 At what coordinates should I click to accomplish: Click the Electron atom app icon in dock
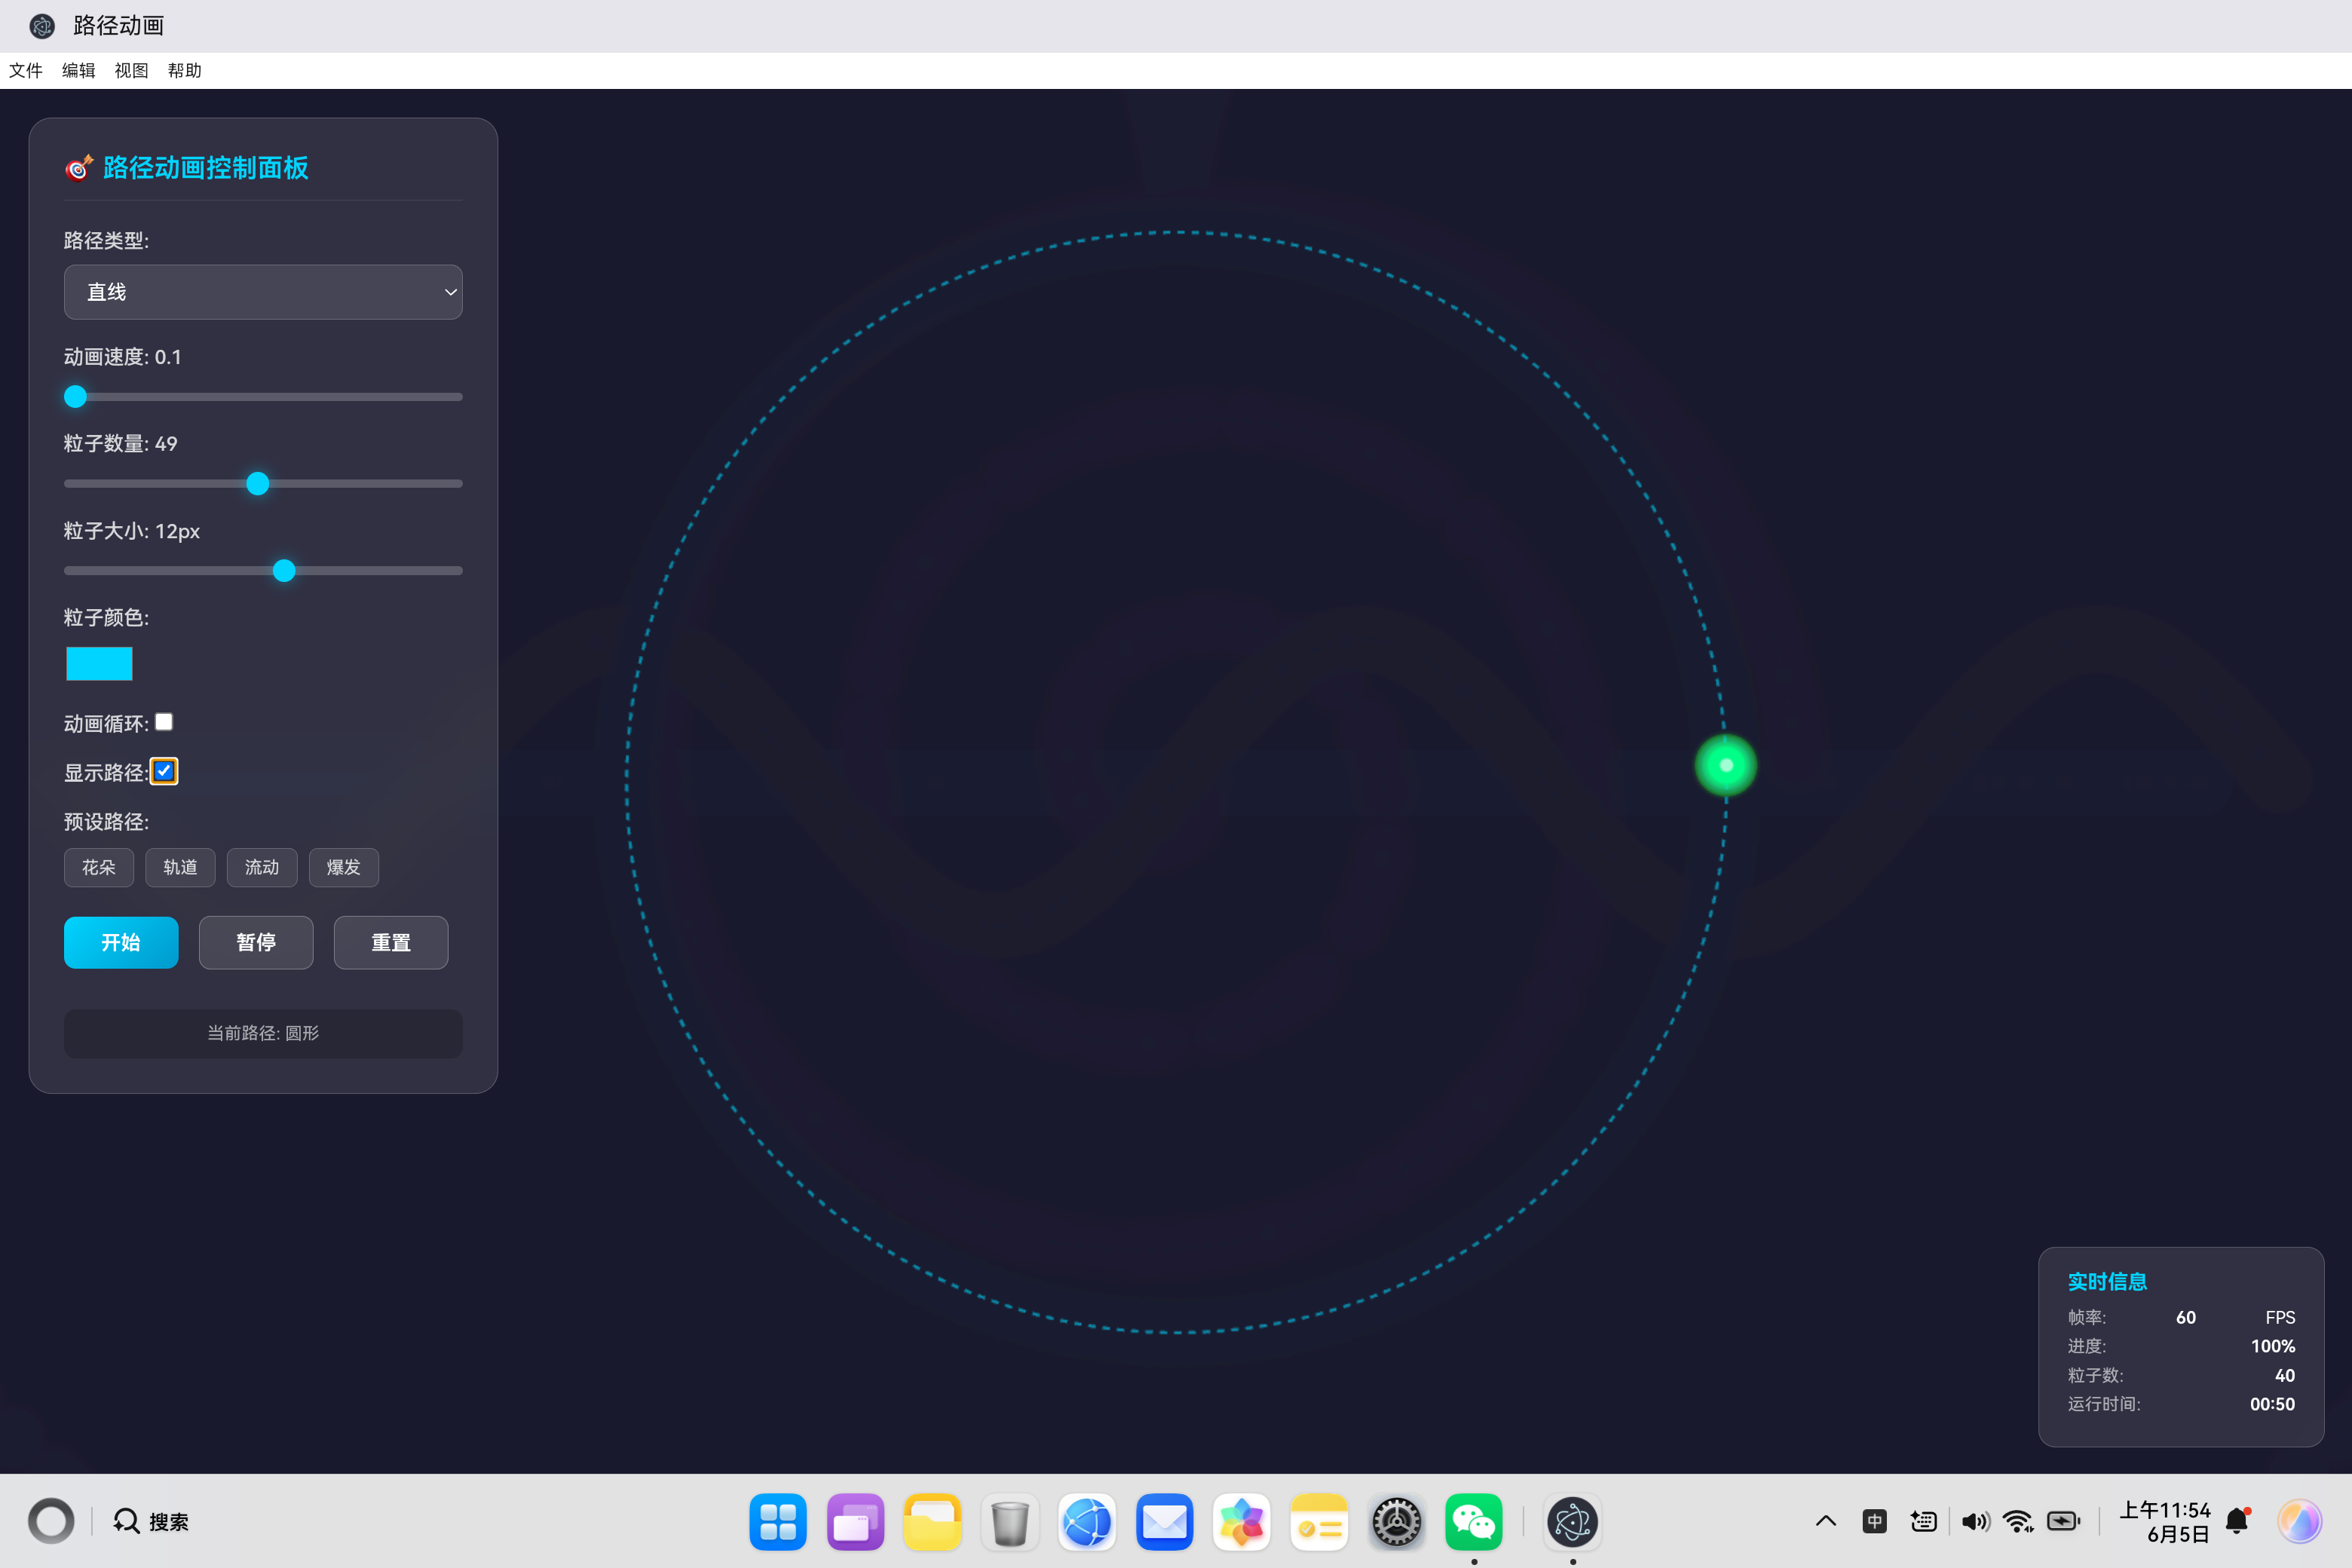(1573, 1521)
